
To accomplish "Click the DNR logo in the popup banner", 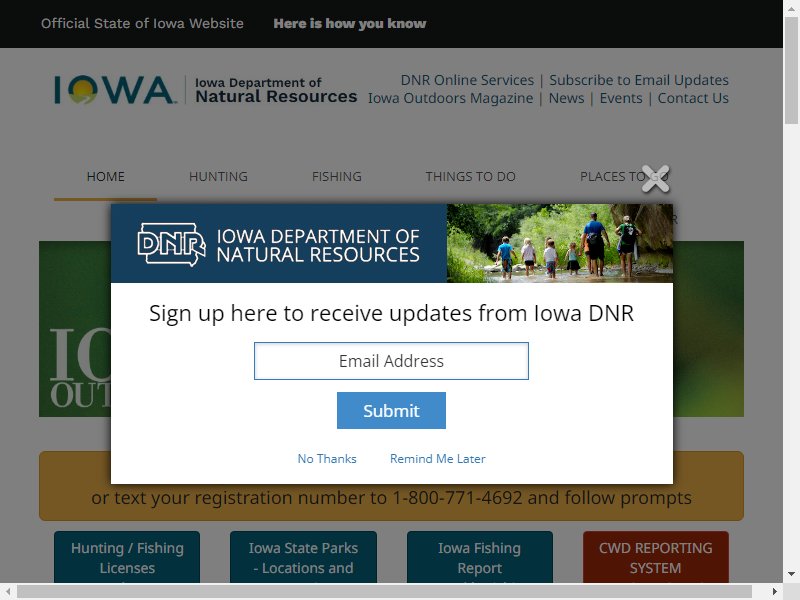I will pos(171,244).
